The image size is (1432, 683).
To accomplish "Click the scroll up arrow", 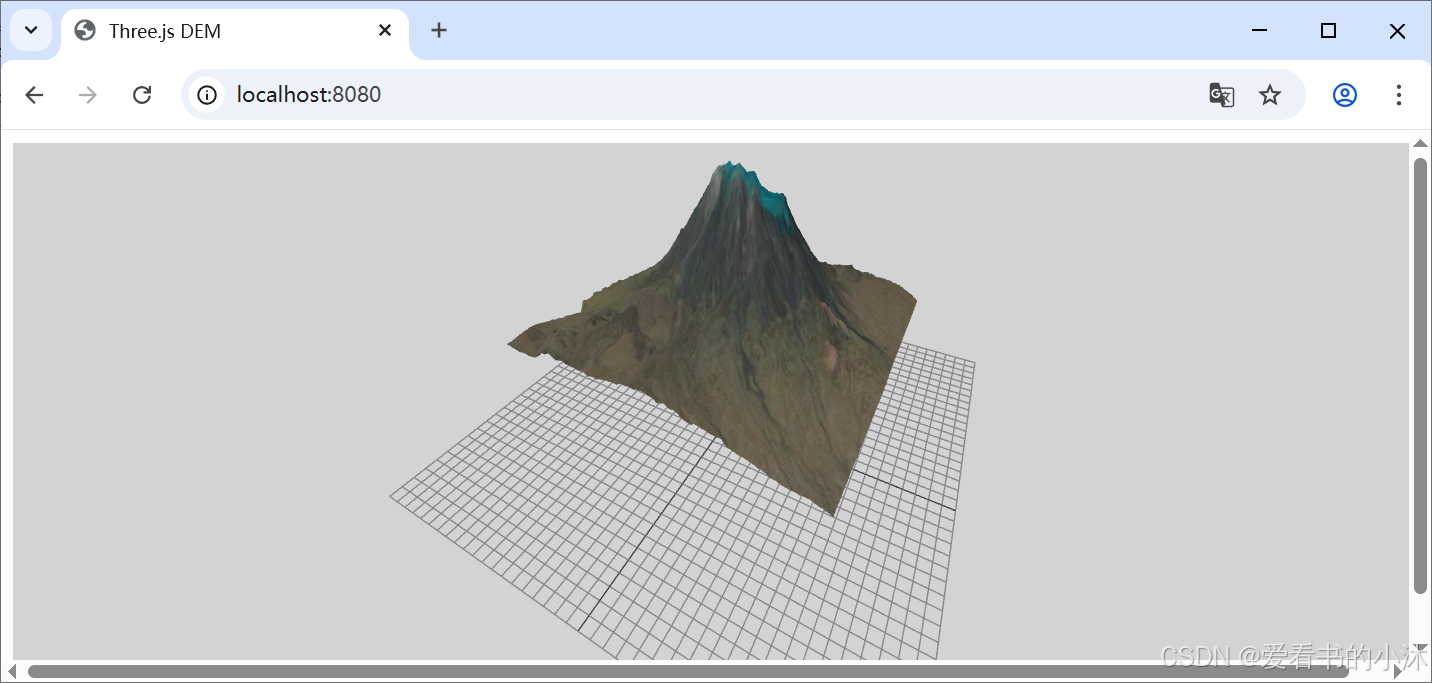I will click(1420, 144).
